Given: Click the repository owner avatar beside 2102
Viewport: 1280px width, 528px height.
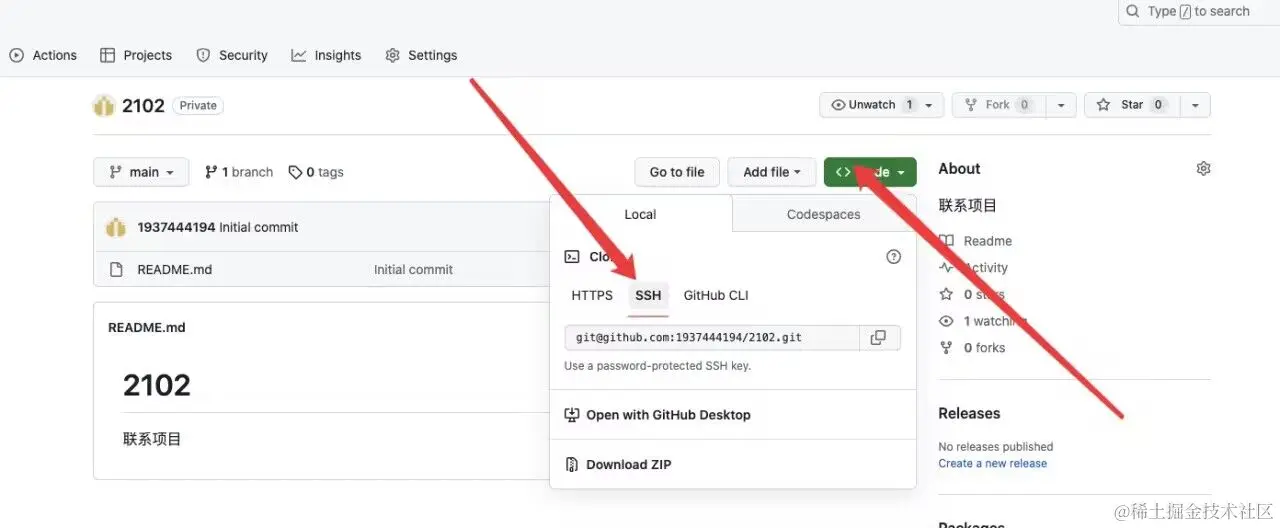Looking at the screenshot, I should (104, 105).
